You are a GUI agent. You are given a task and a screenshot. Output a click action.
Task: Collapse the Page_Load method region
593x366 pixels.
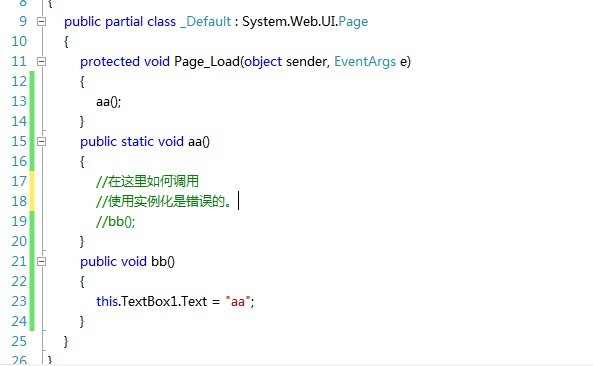41,61
